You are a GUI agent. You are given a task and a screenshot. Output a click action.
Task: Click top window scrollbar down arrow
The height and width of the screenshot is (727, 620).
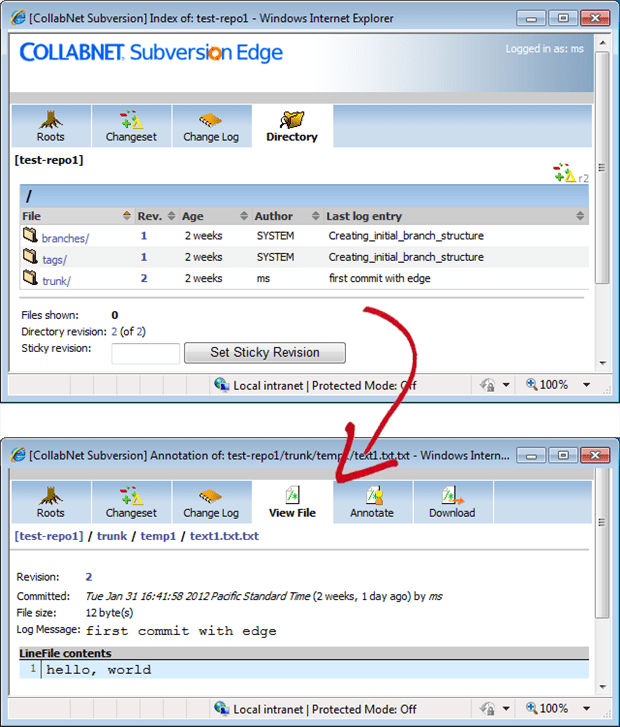pyautogui.click(x=602, y=363)
